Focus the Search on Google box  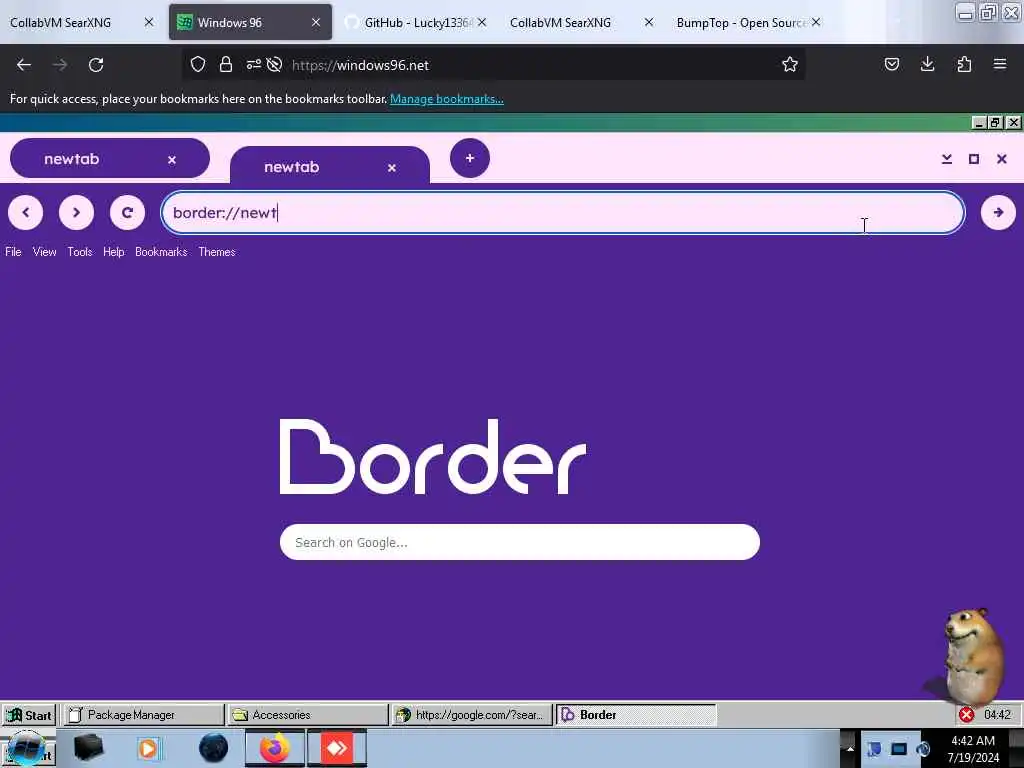(x=519, y=542)
